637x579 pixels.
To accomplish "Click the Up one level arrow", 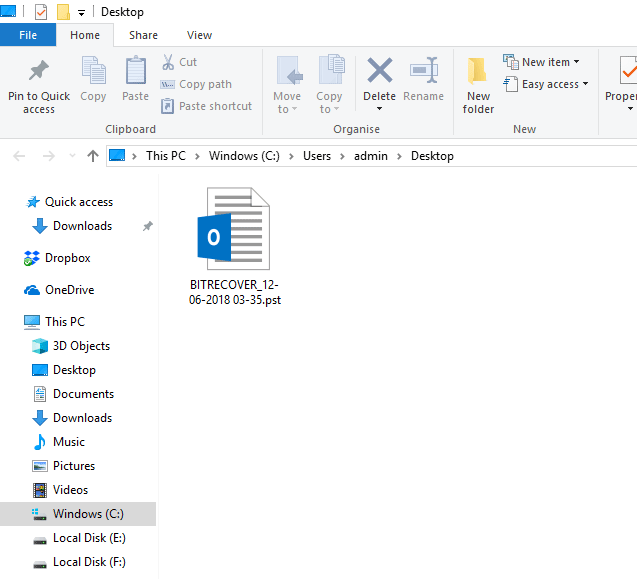I will click(x=93, y=156).
